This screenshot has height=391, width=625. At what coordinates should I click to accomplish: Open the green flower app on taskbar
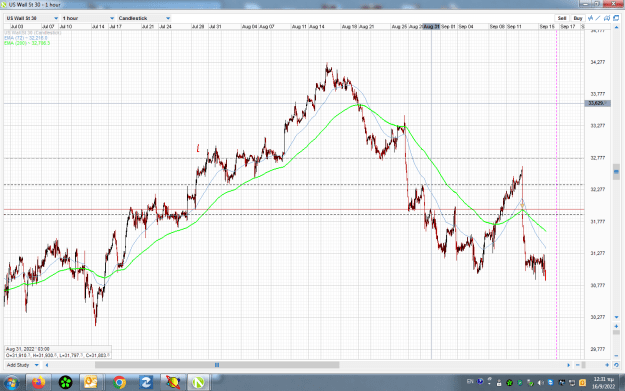point(65,383)
